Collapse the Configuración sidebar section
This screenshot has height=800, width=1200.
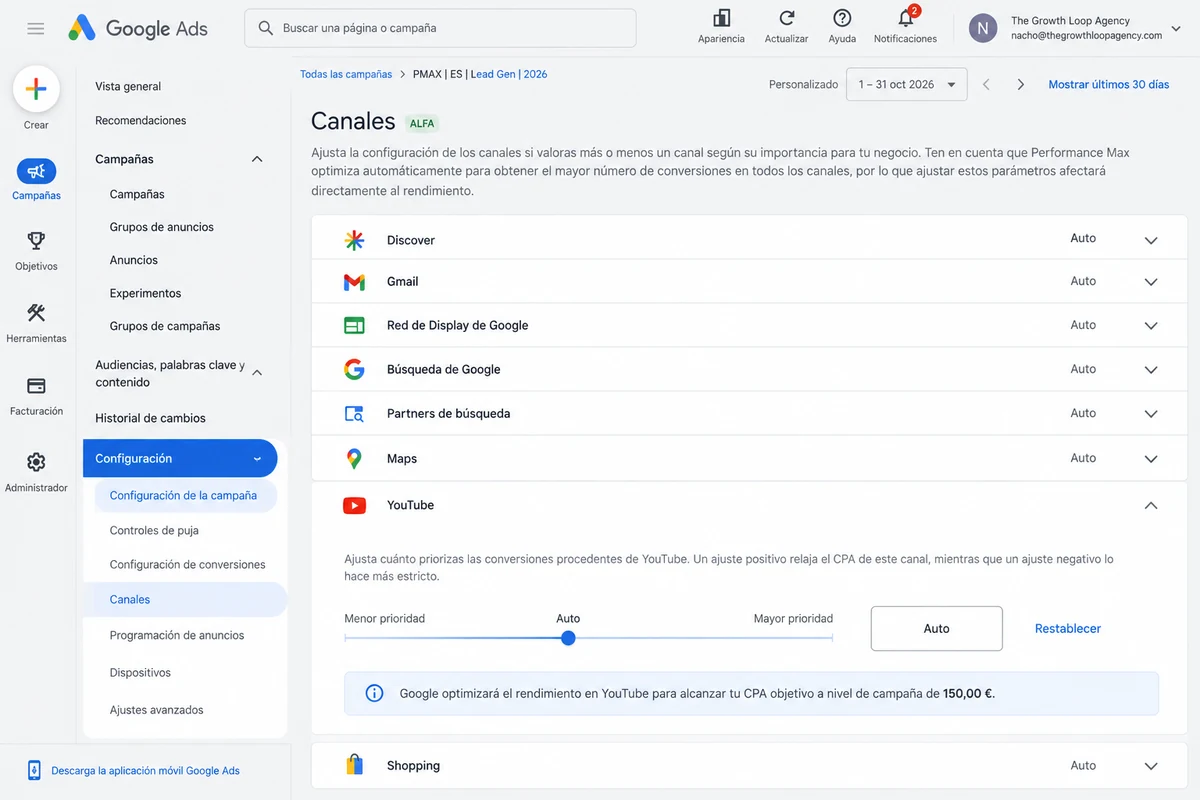[257, 459]
